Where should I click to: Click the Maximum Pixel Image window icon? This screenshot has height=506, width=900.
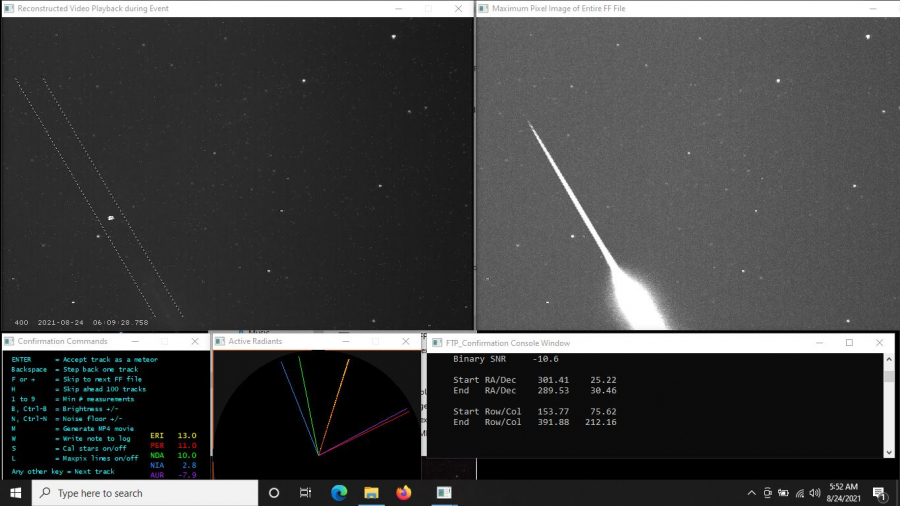[483, 9]
